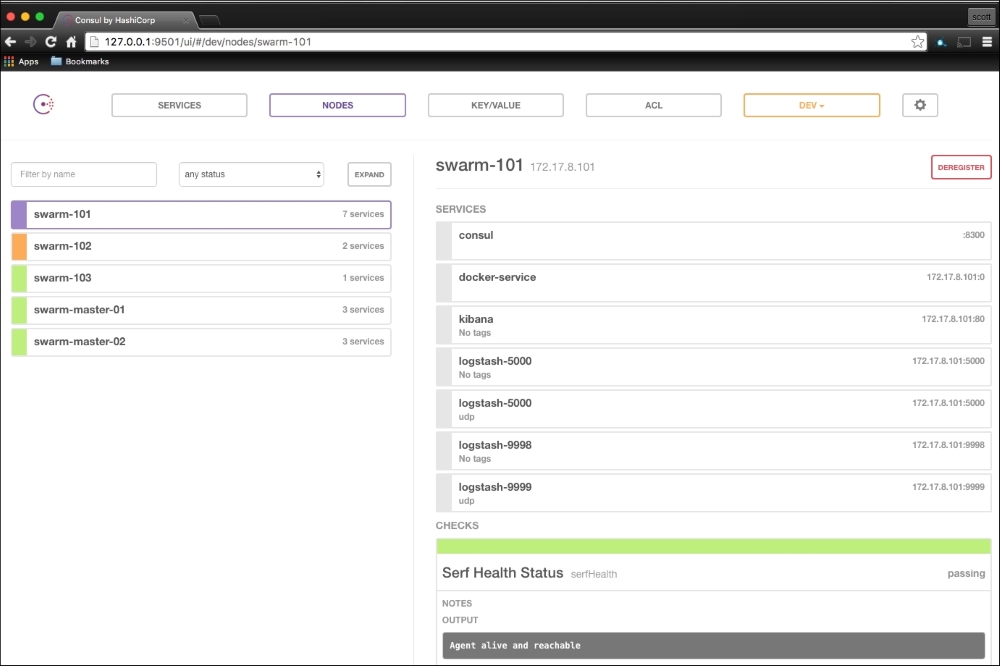Select the swarm-102 node
Viewport: 1000px width, 666px height.
200,246
